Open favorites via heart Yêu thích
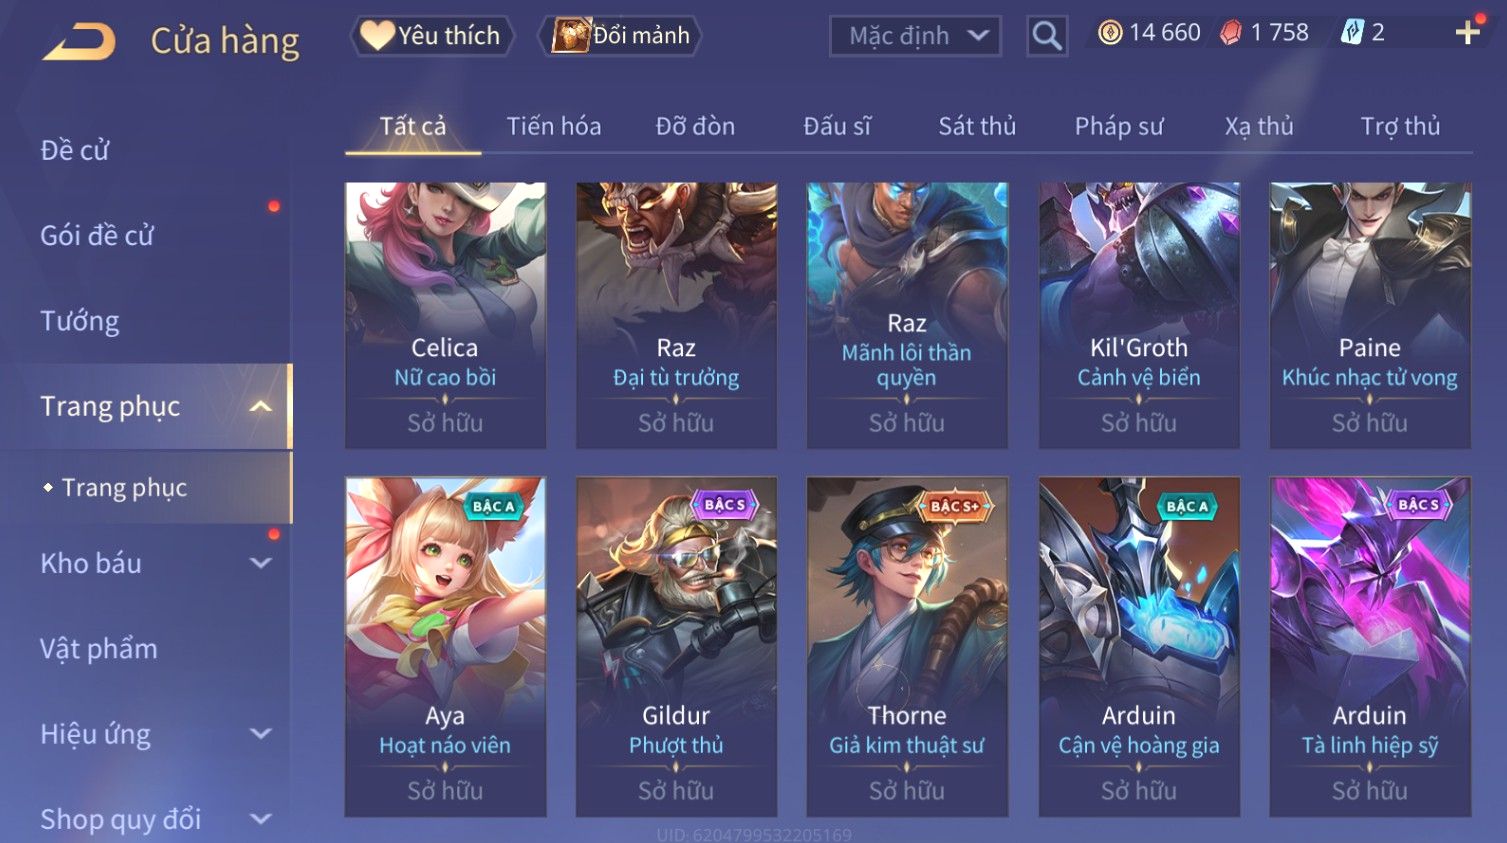 coord(431,36)
